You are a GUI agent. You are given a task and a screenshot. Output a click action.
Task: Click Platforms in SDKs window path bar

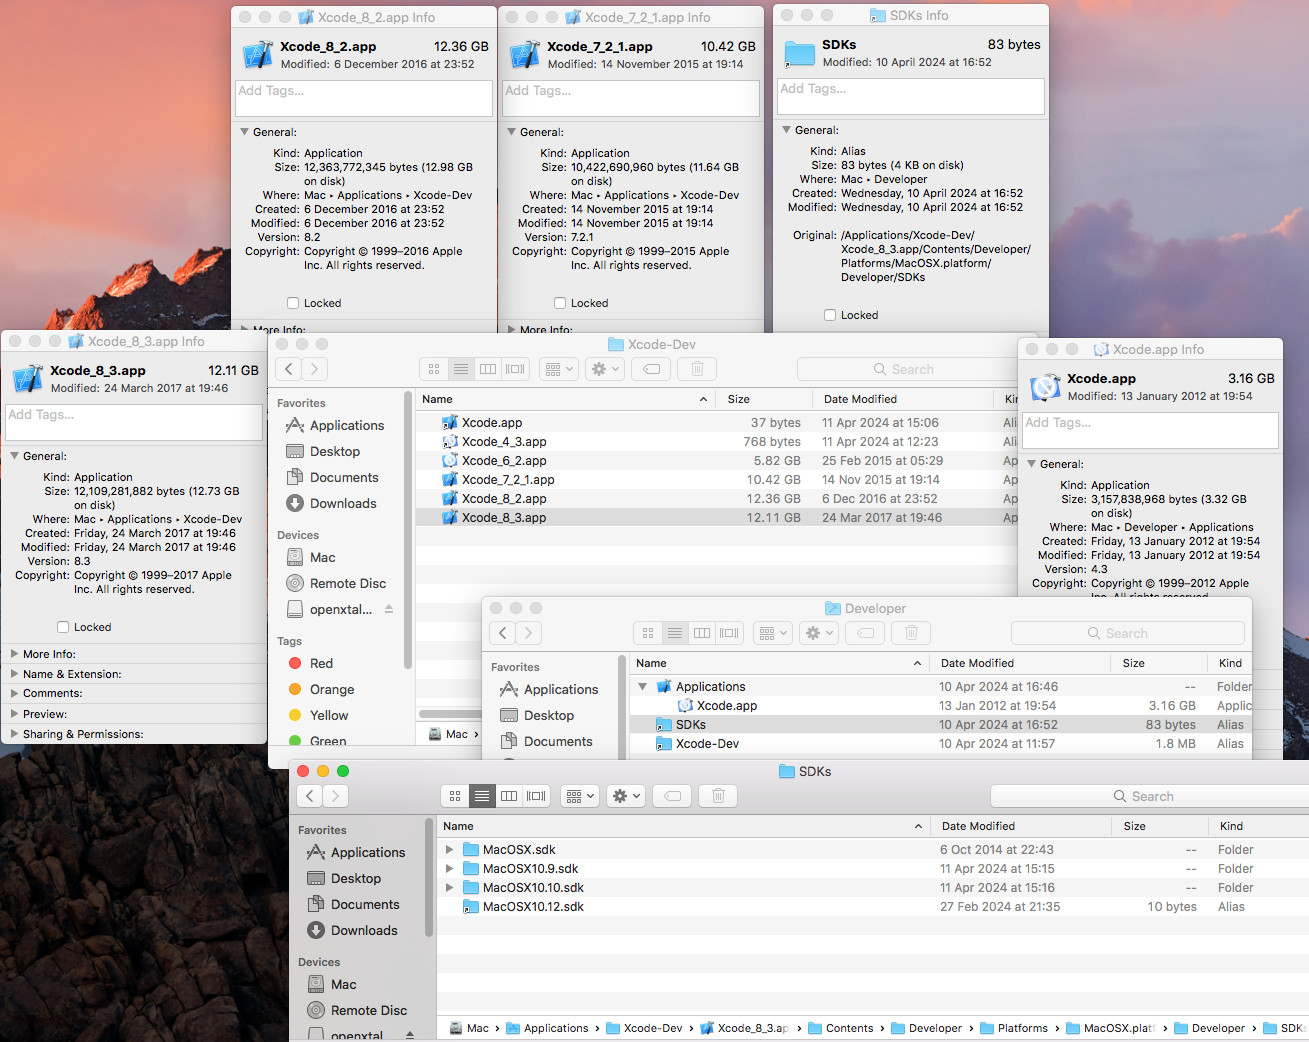[1014, 1028]
